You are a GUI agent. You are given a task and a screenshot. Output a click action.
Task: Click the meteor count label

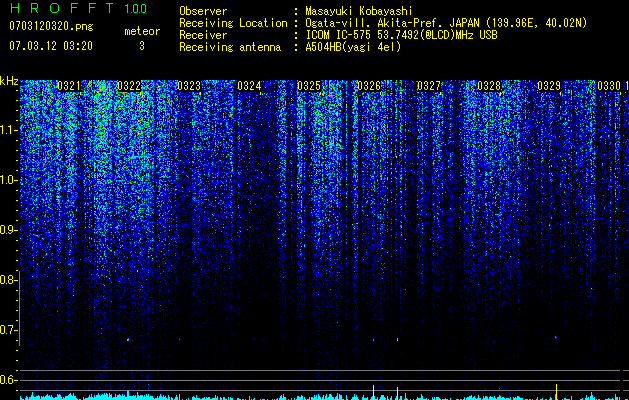142,31
